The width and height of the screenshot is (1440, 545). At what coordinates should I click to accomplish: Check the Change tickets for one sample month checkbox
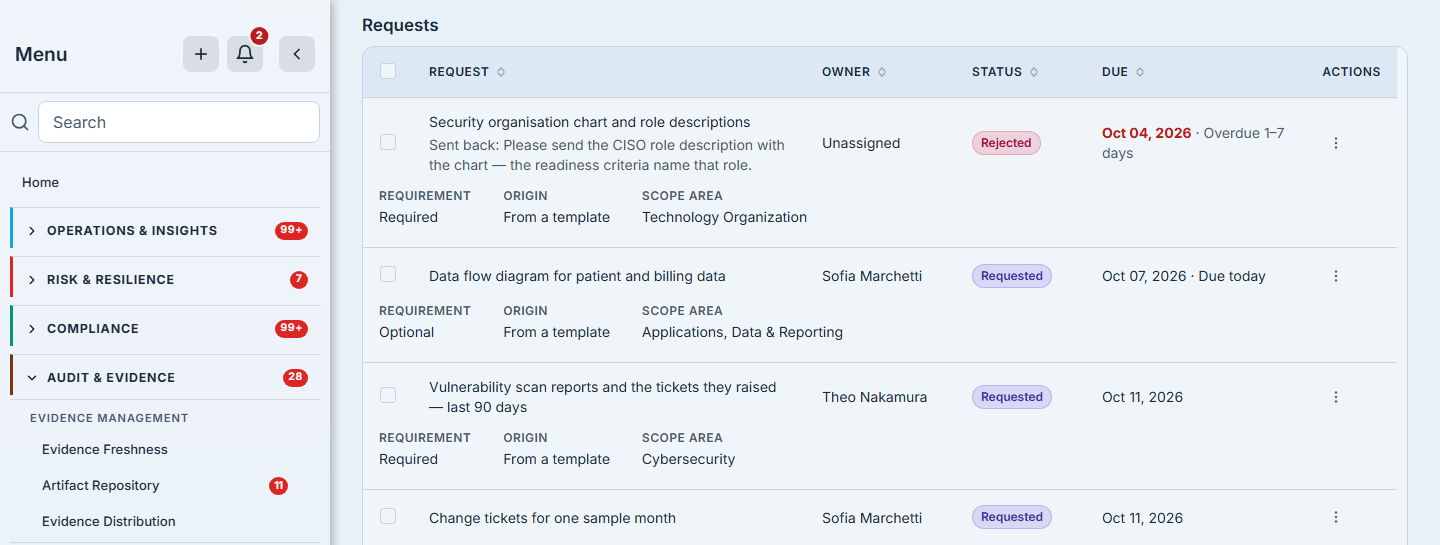tap(388, 516)
